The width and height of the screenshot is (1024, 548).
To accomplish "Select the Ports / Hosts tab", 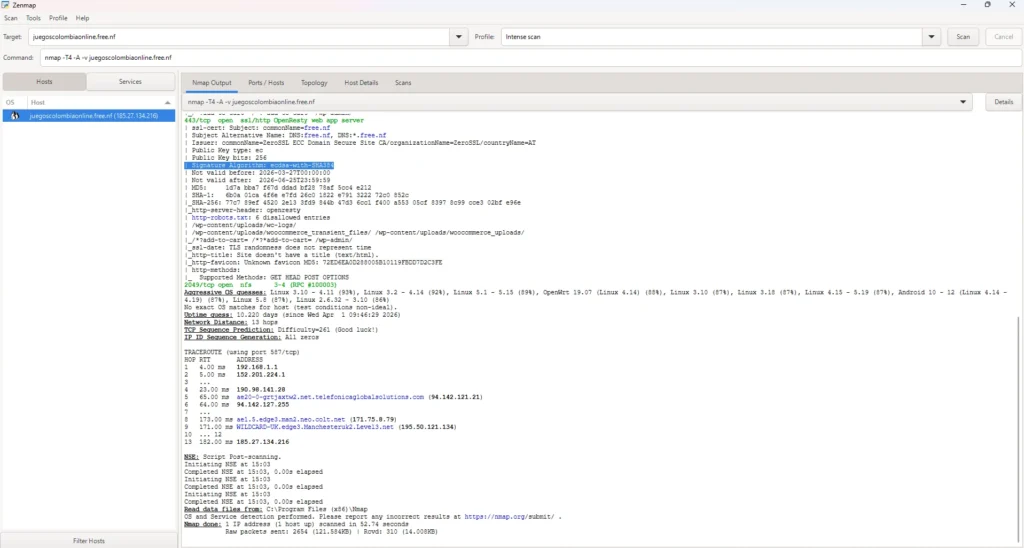I will pyautogui.click(x=266, y=83).
